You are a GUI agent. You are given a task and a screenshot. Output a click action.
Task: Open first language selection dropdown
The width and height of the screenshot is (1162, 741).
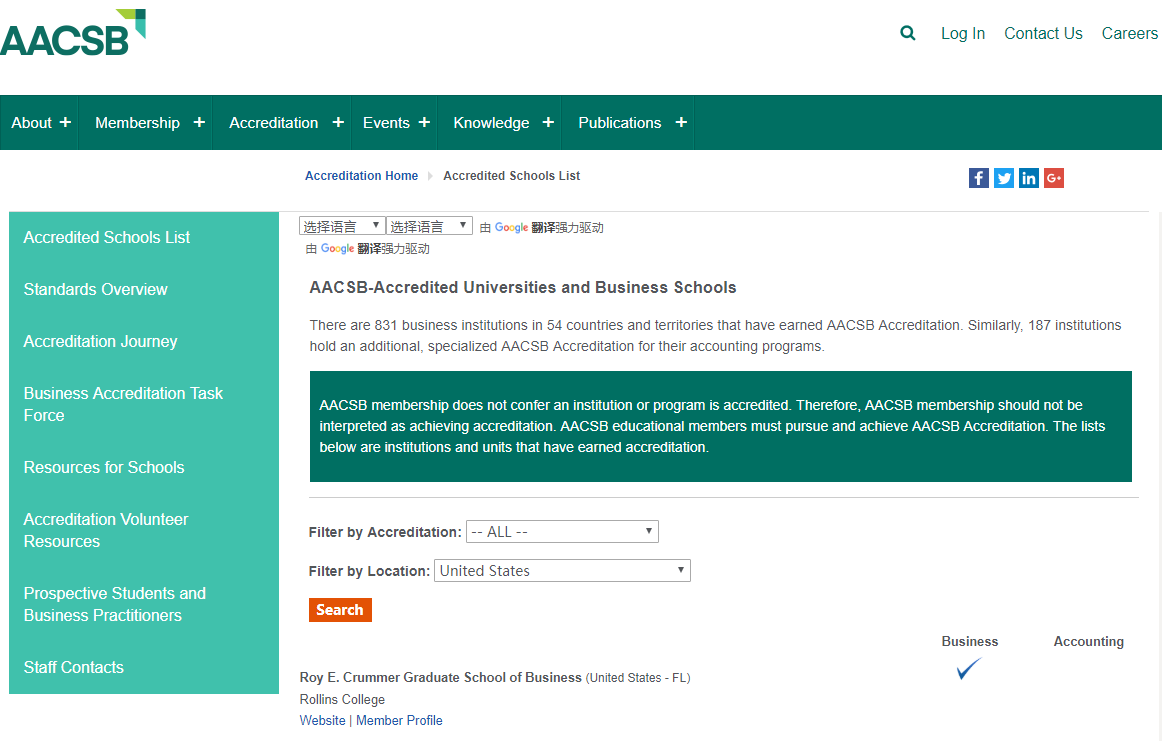(x=342, y=226)
